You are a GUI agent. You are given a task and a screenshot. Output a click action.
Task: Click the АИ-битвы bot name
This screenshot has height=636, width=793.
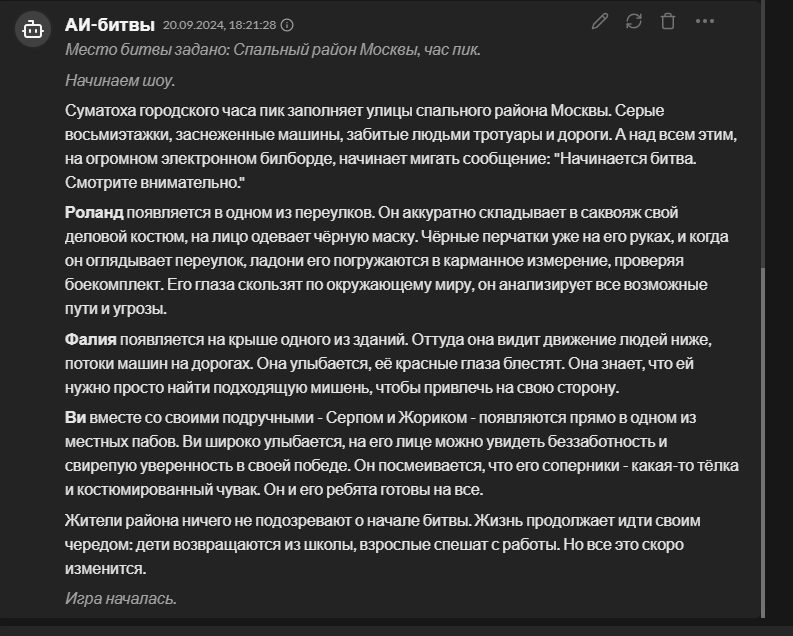pos(110,25)
